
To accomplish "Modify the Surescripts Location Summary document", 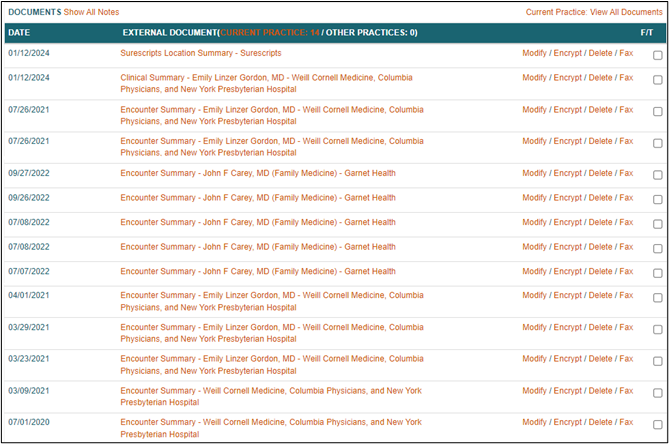I will [534, 53].
